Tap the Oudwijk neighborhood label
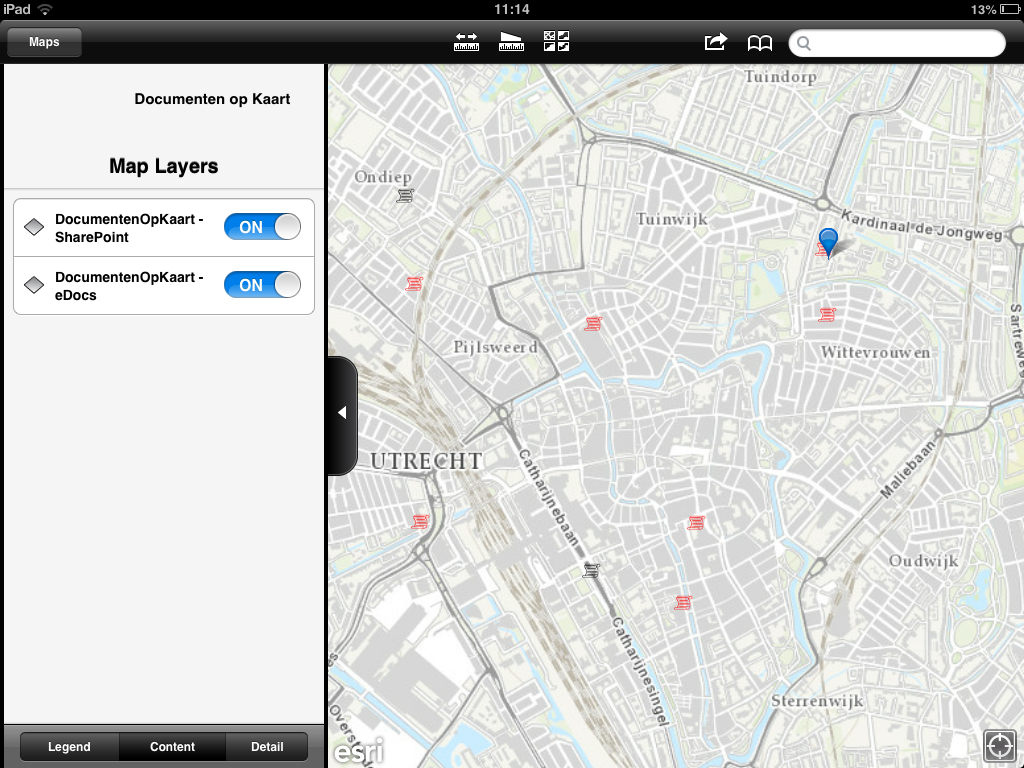 pos(923,561)
